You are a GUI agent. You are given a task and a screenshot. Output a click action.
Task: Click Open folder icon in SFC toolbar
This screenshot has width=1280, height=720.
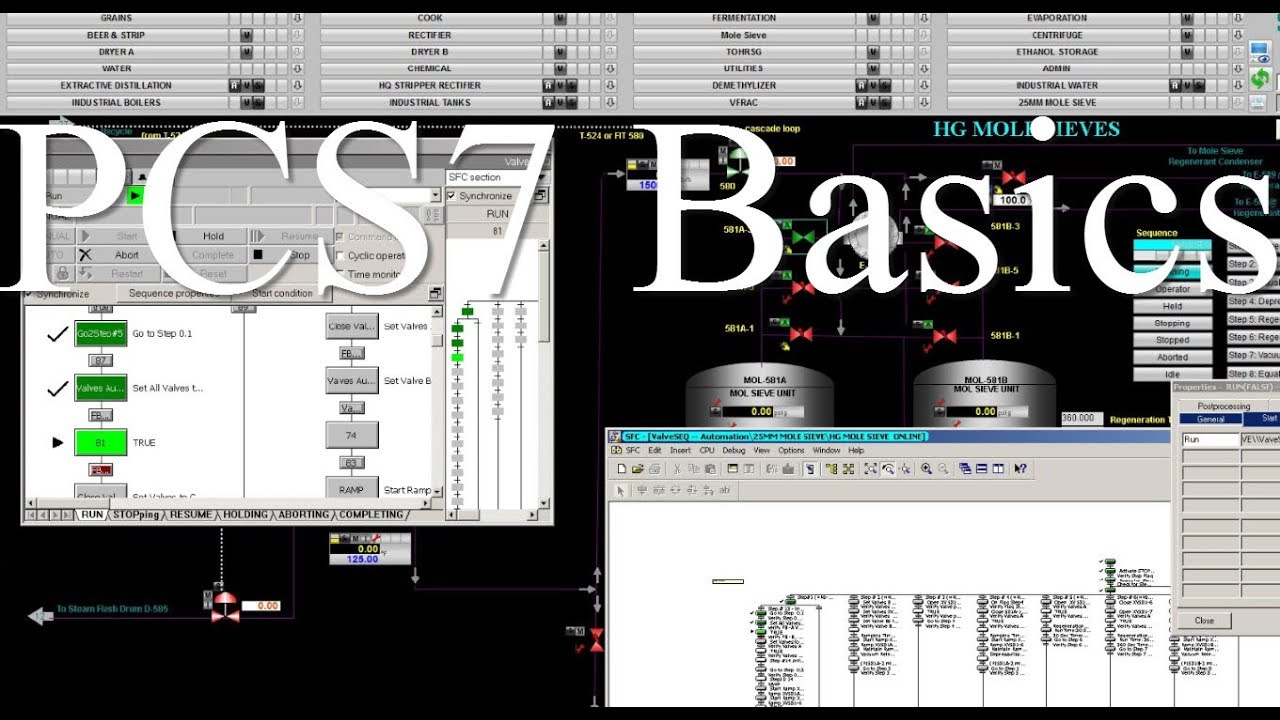coord(638,468)
